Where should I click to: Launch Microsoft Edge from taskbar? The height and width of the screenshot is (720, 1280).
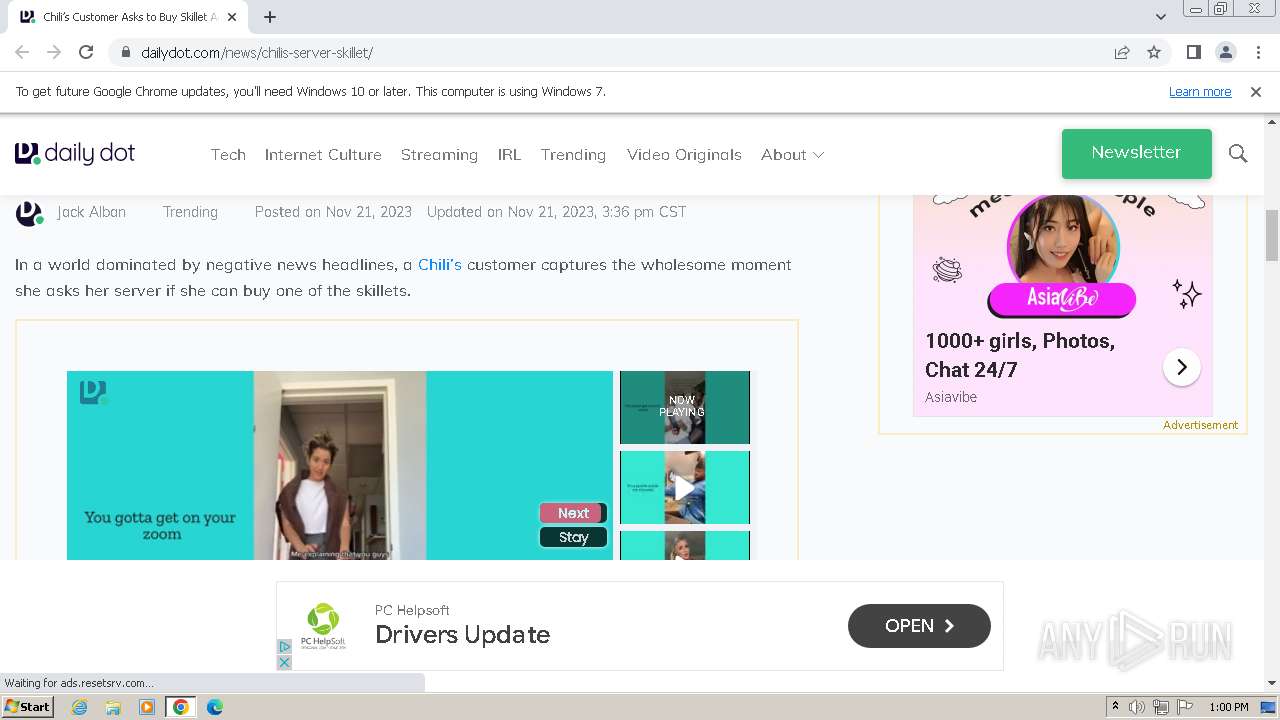215,707
